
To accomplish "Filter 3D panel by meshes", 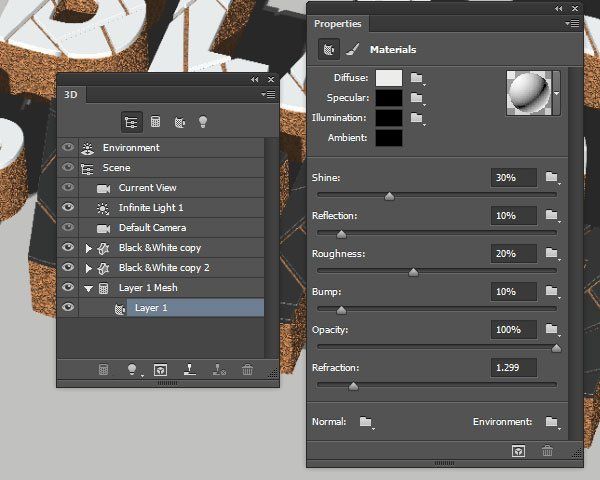I will pyautogui.click(x=155, y=122).
